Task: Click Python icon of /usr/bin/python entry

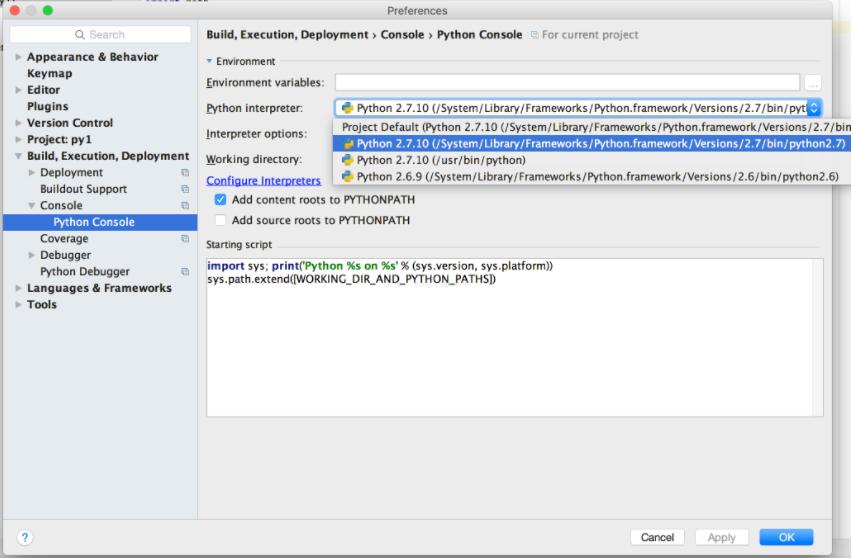Action: click(347, 160)
